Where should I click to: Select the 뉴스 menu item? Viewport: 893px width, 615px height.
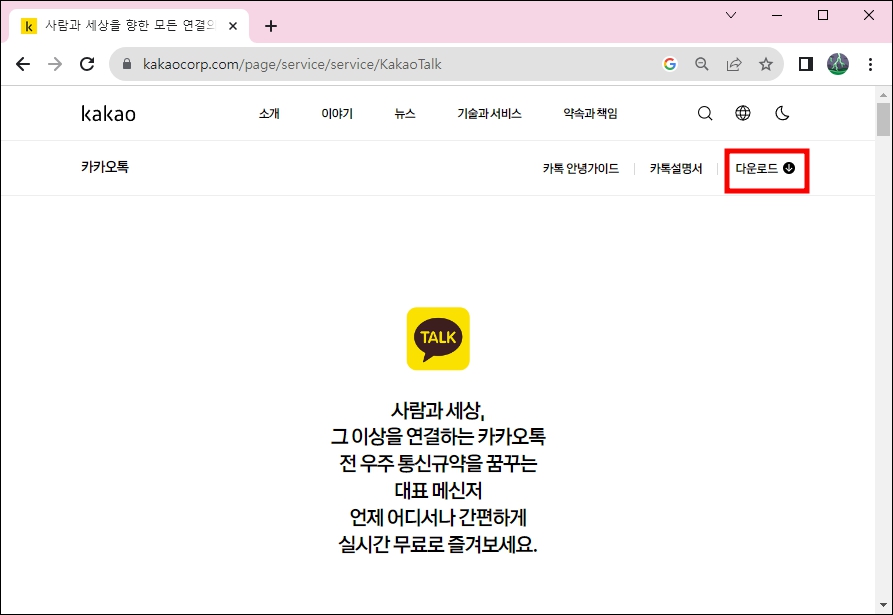click(x=404, y=113)
